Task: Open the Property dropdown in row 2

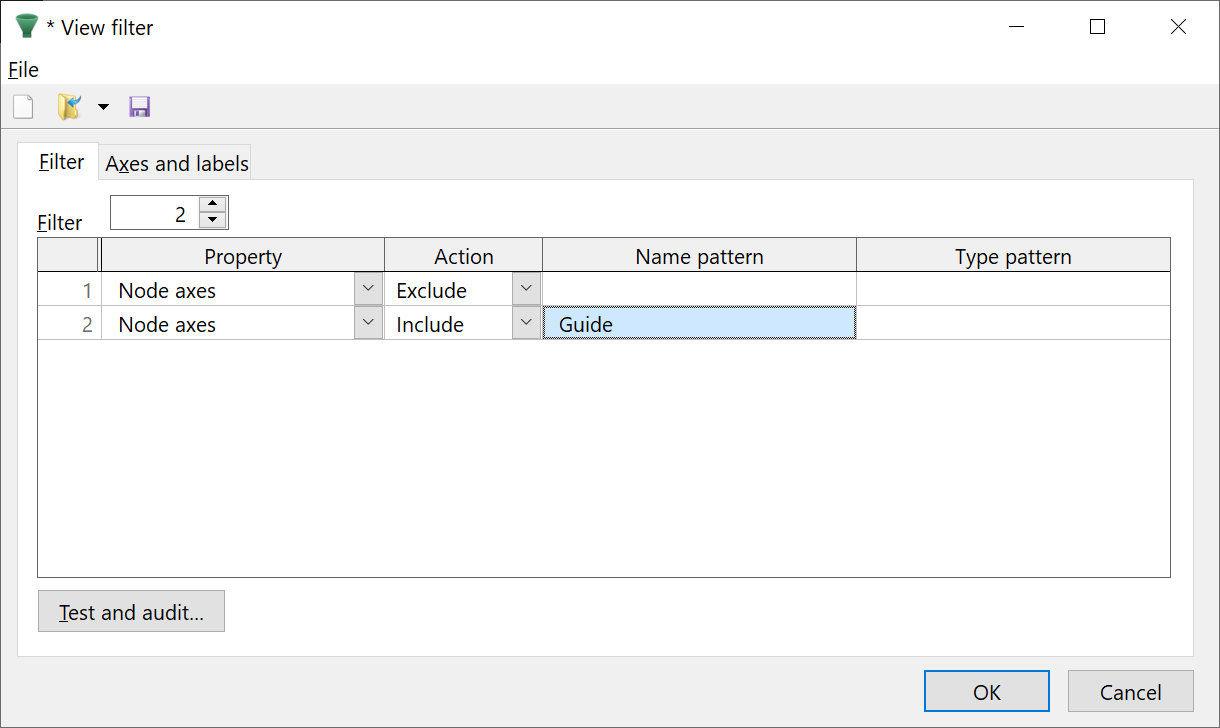Action: (x=368, y=324)
